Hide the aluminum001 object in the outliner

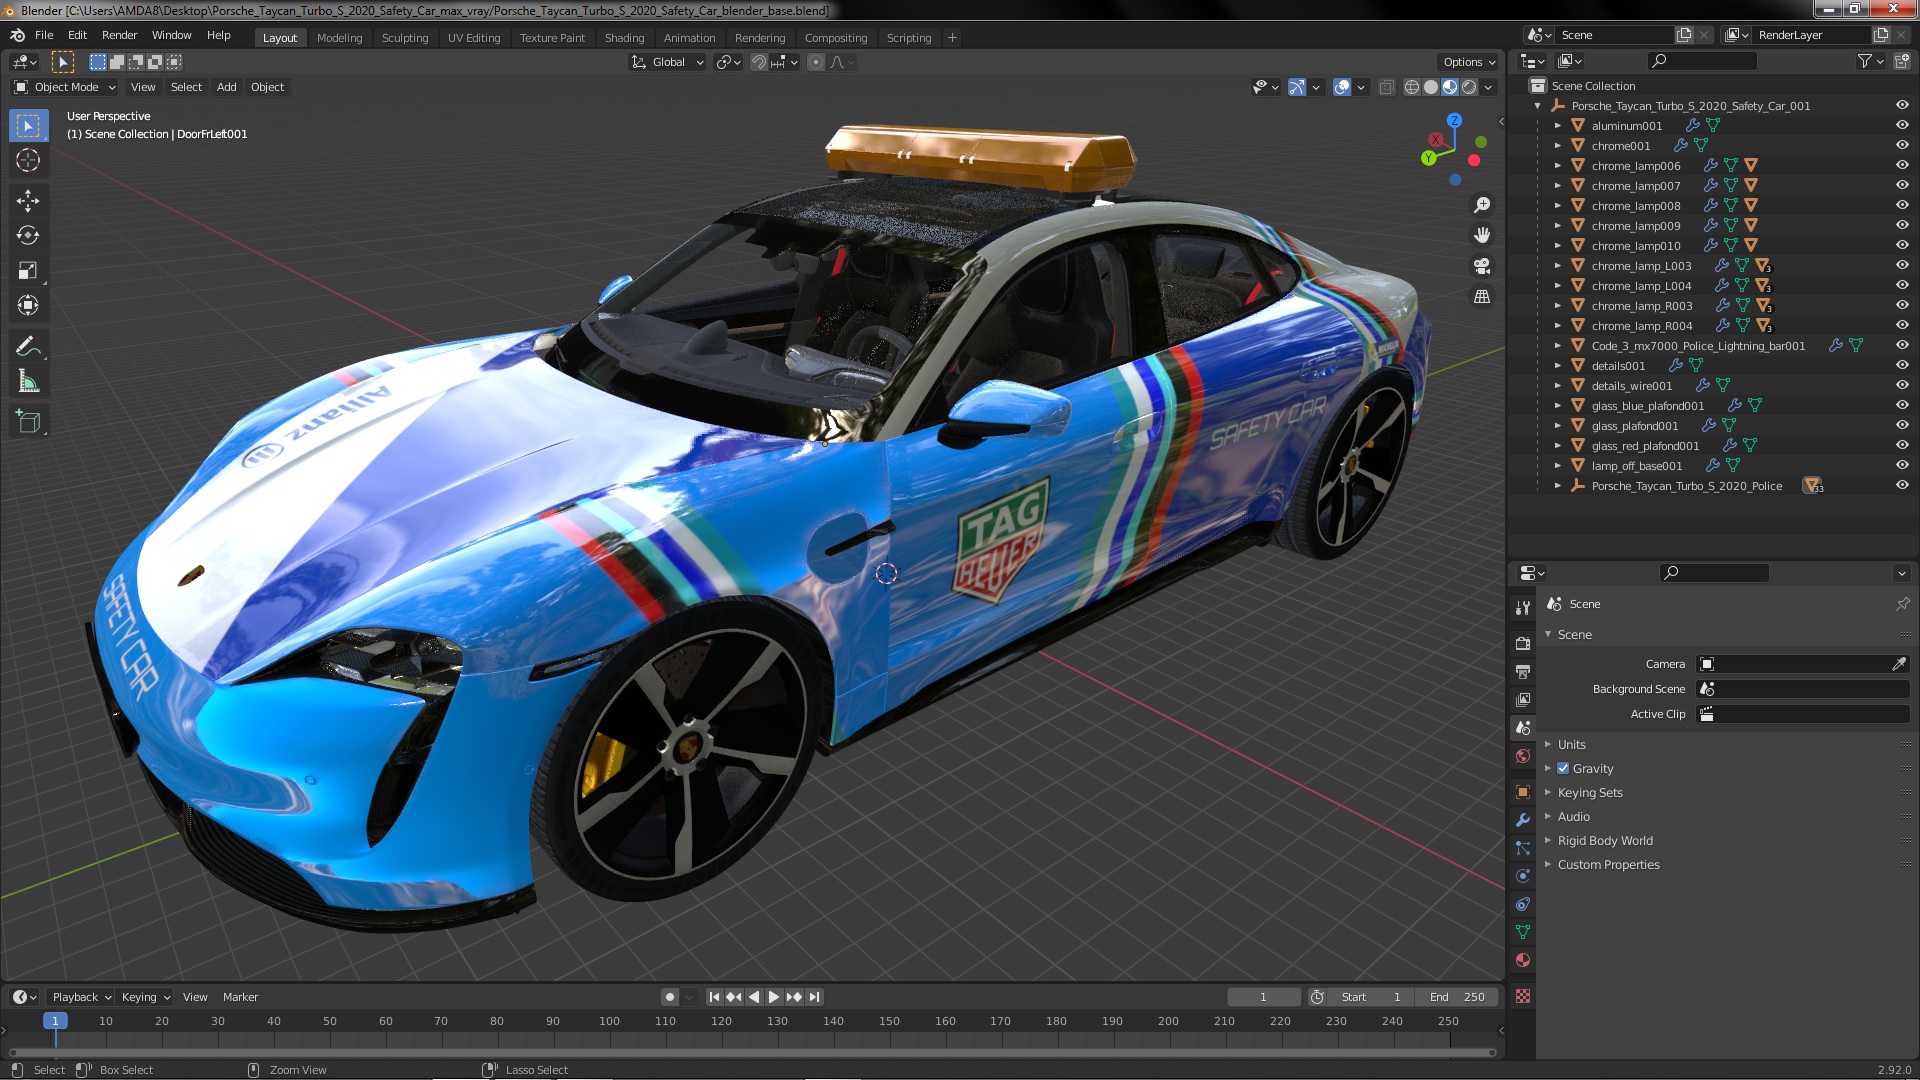pyautogui.click(x=1902, y=126)
